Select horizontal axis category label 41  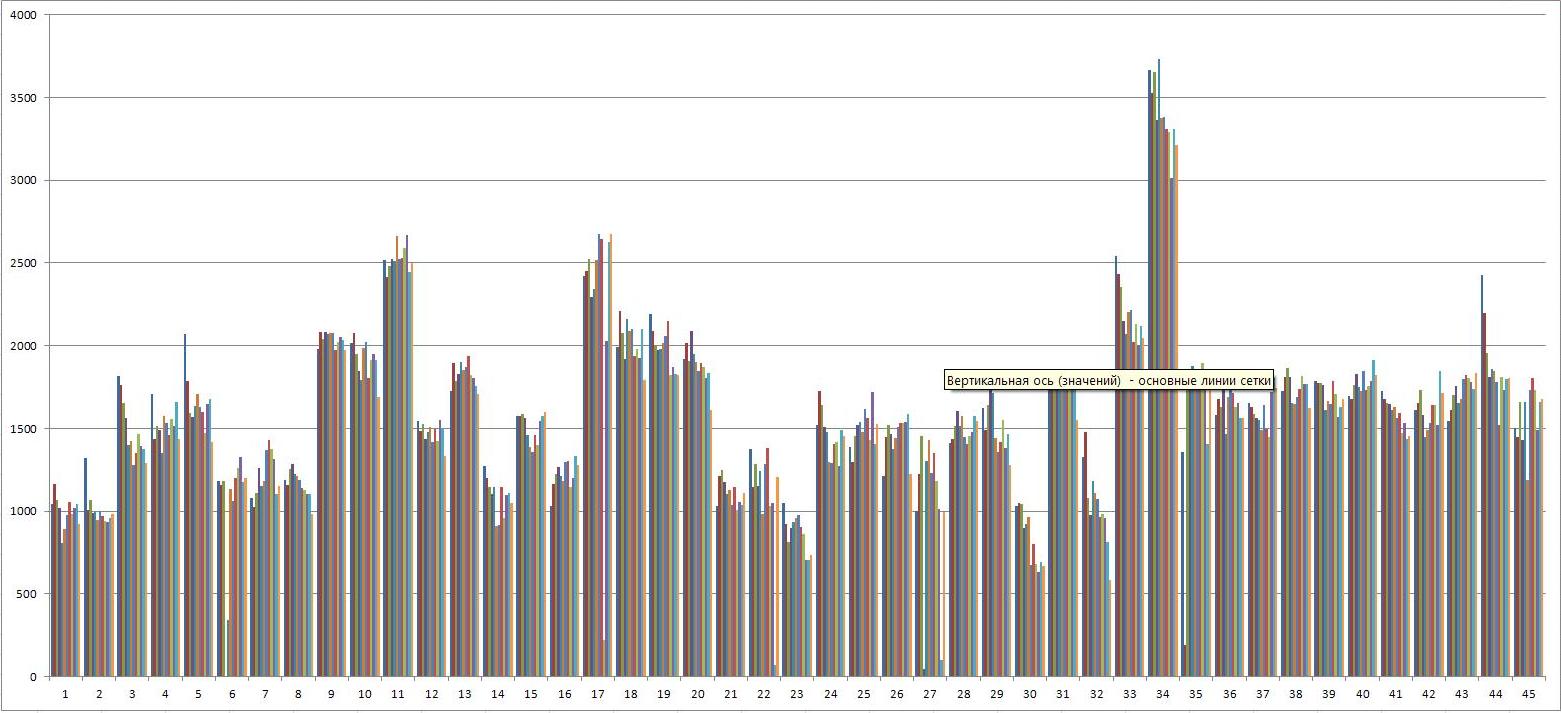[1395, 694]
